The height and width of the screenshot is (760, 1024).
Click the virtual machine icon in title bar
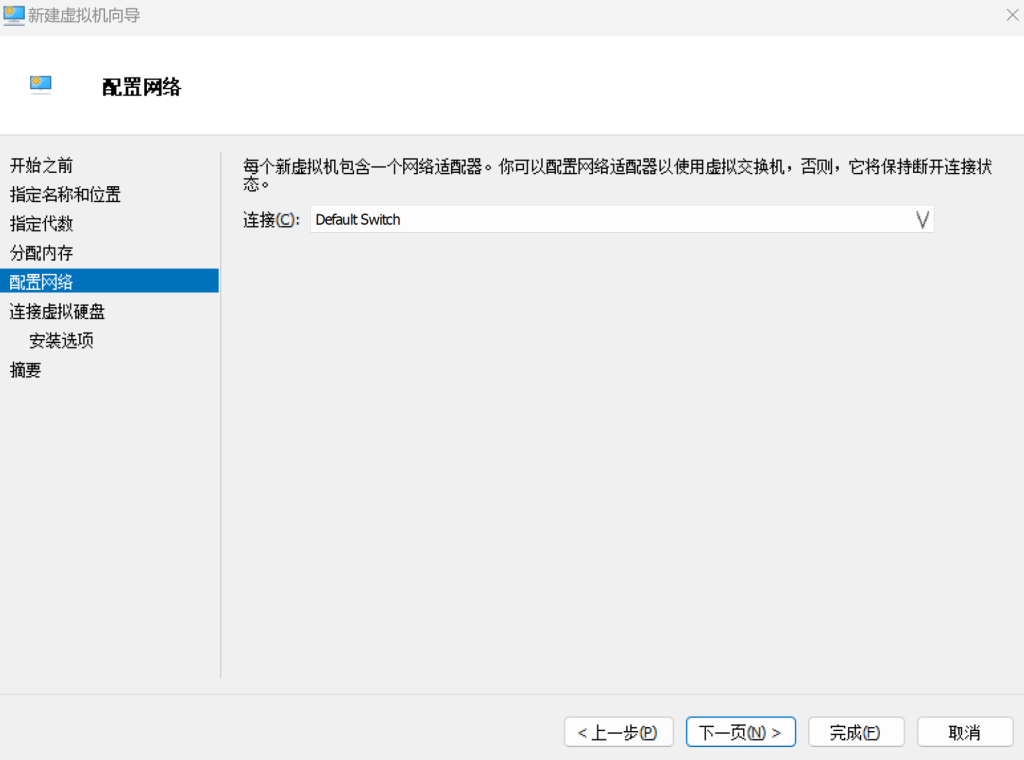(x=14, y=15)
